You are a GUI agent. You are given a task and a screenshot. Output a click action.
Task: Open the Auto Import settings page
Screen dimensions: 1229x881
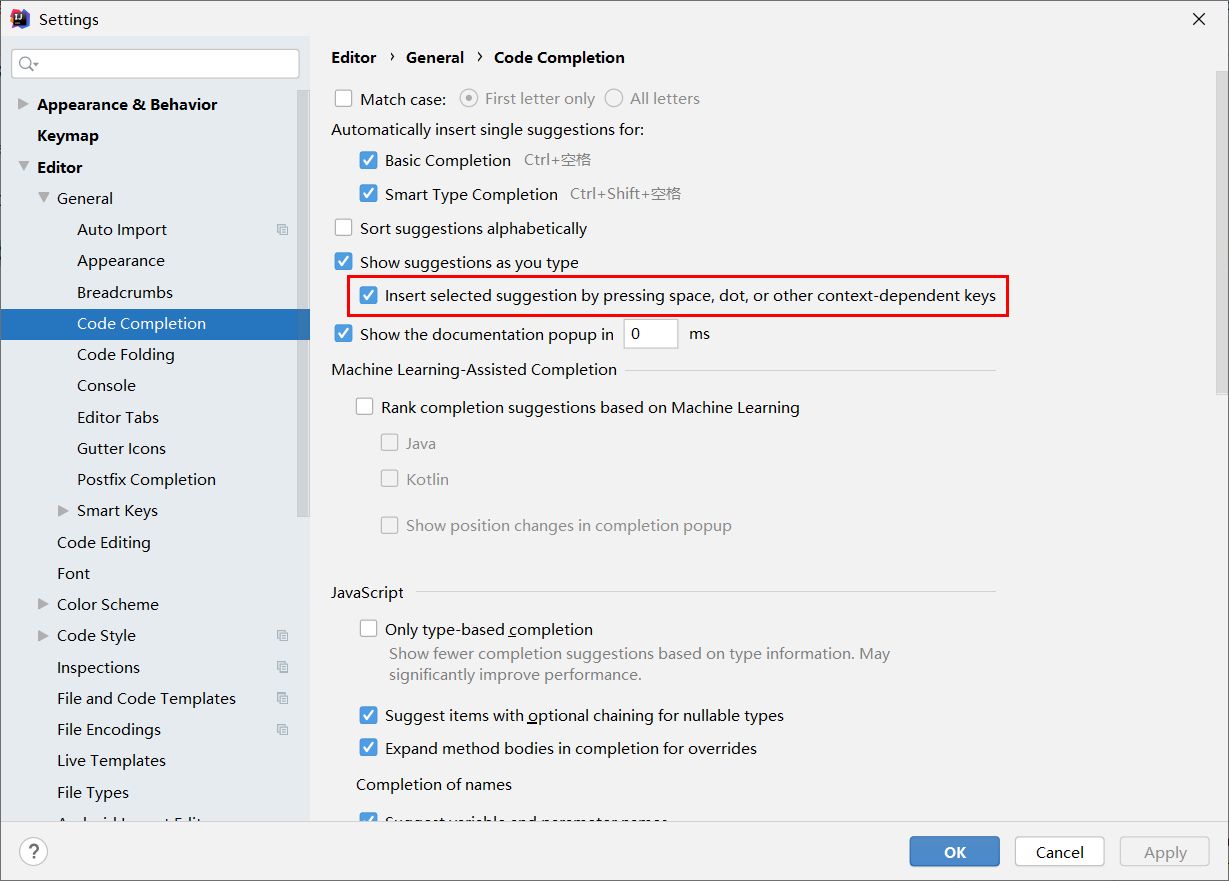point(122,230)
